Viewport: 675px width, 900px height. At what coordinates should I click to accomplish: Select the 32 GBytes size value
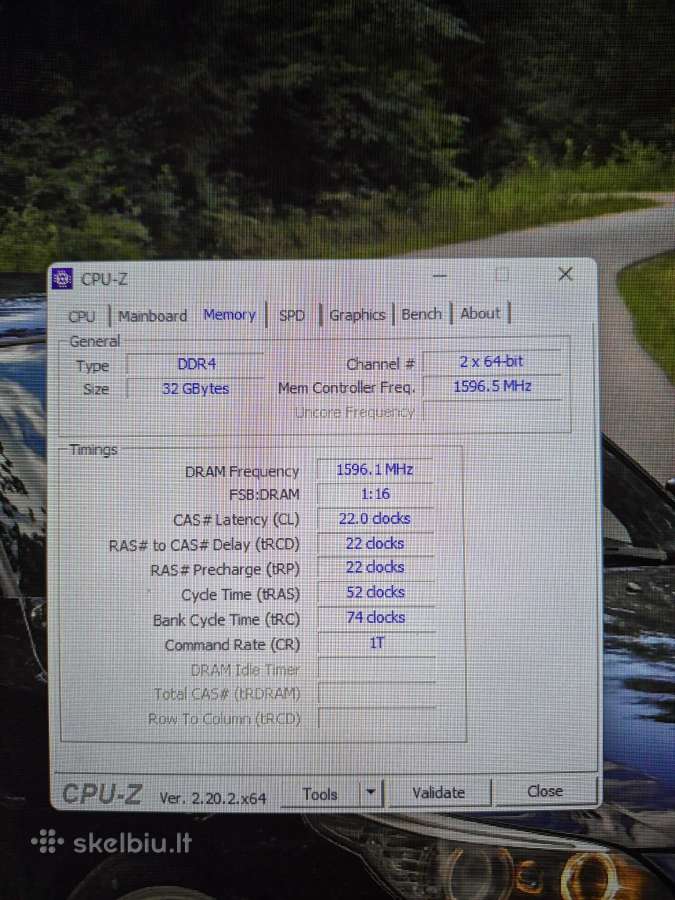click(195, 389)
